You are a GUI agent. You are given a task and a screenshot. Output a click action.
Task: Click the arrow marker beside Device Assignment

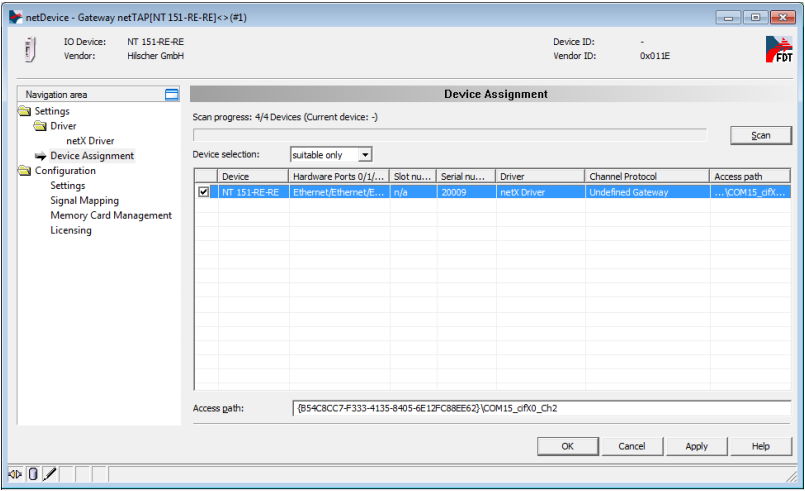[x=41, y=156]
